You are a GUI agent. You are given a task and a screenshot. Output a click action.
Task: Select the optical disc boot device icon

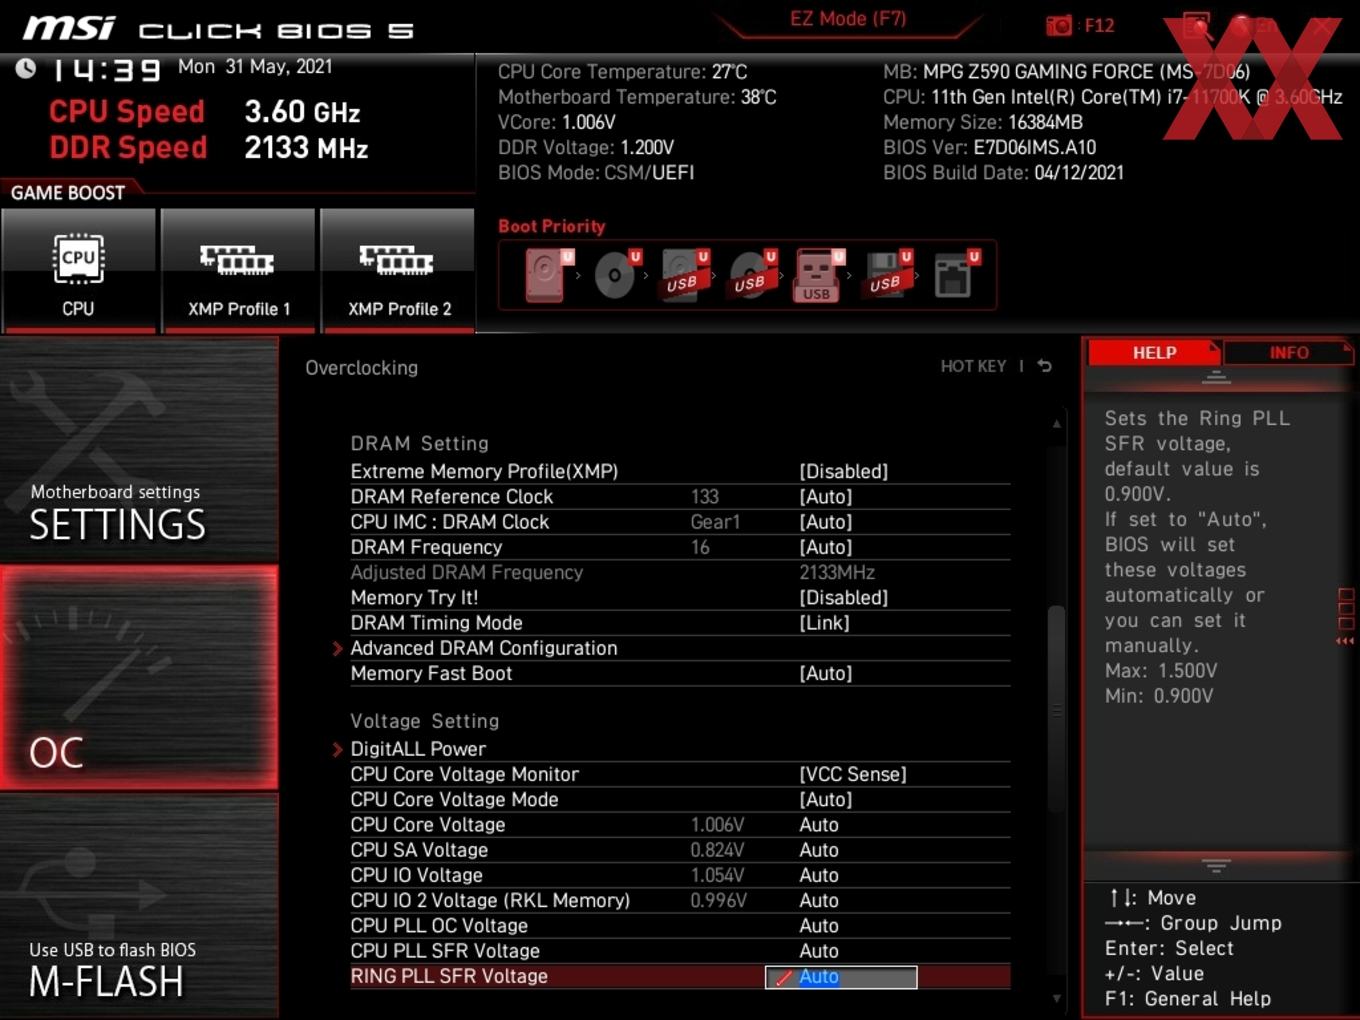pos(615,275)
